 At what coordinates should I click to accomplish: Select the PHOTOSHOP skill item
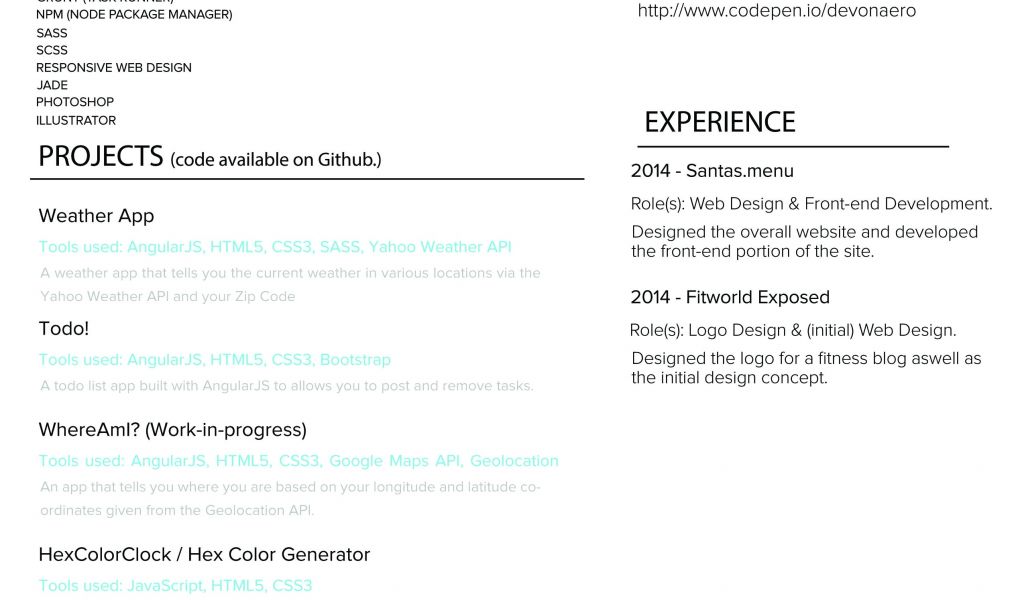tap(75, 103)
